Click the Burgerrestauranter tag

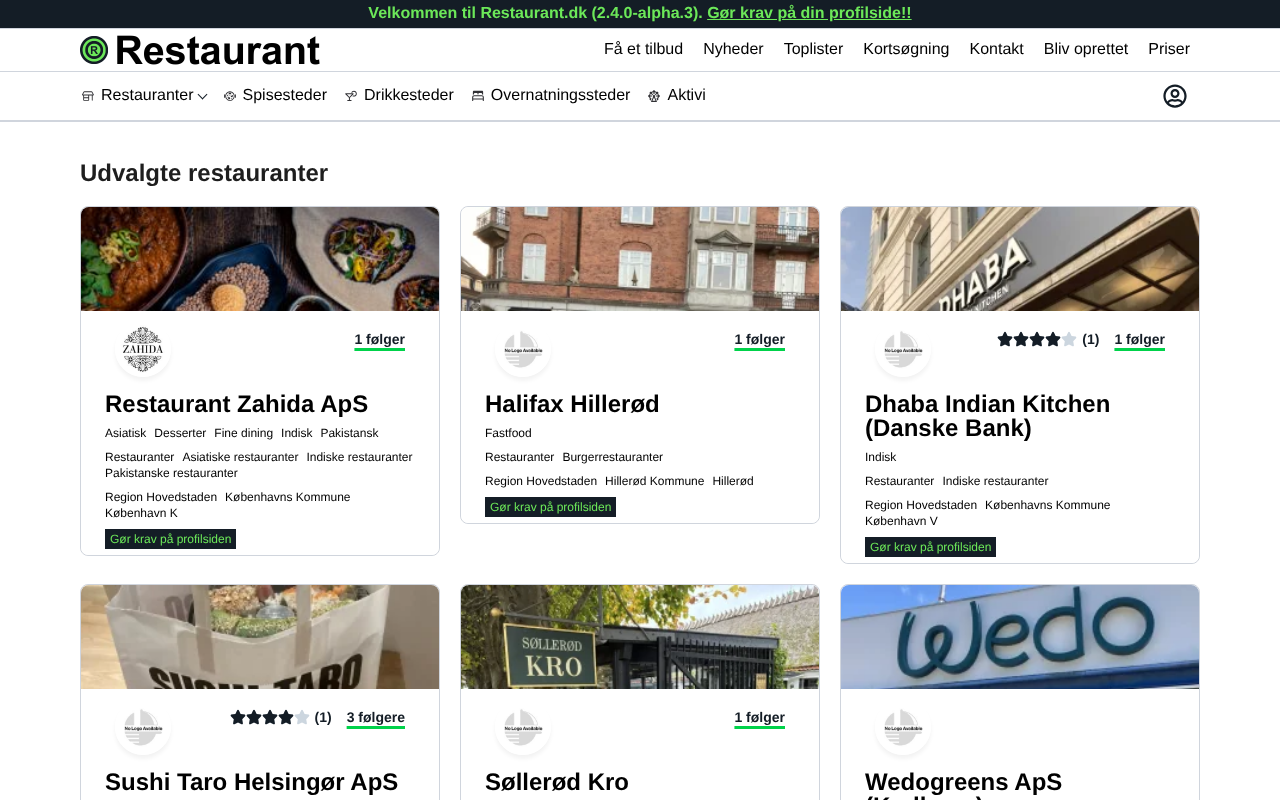[613, 457]
